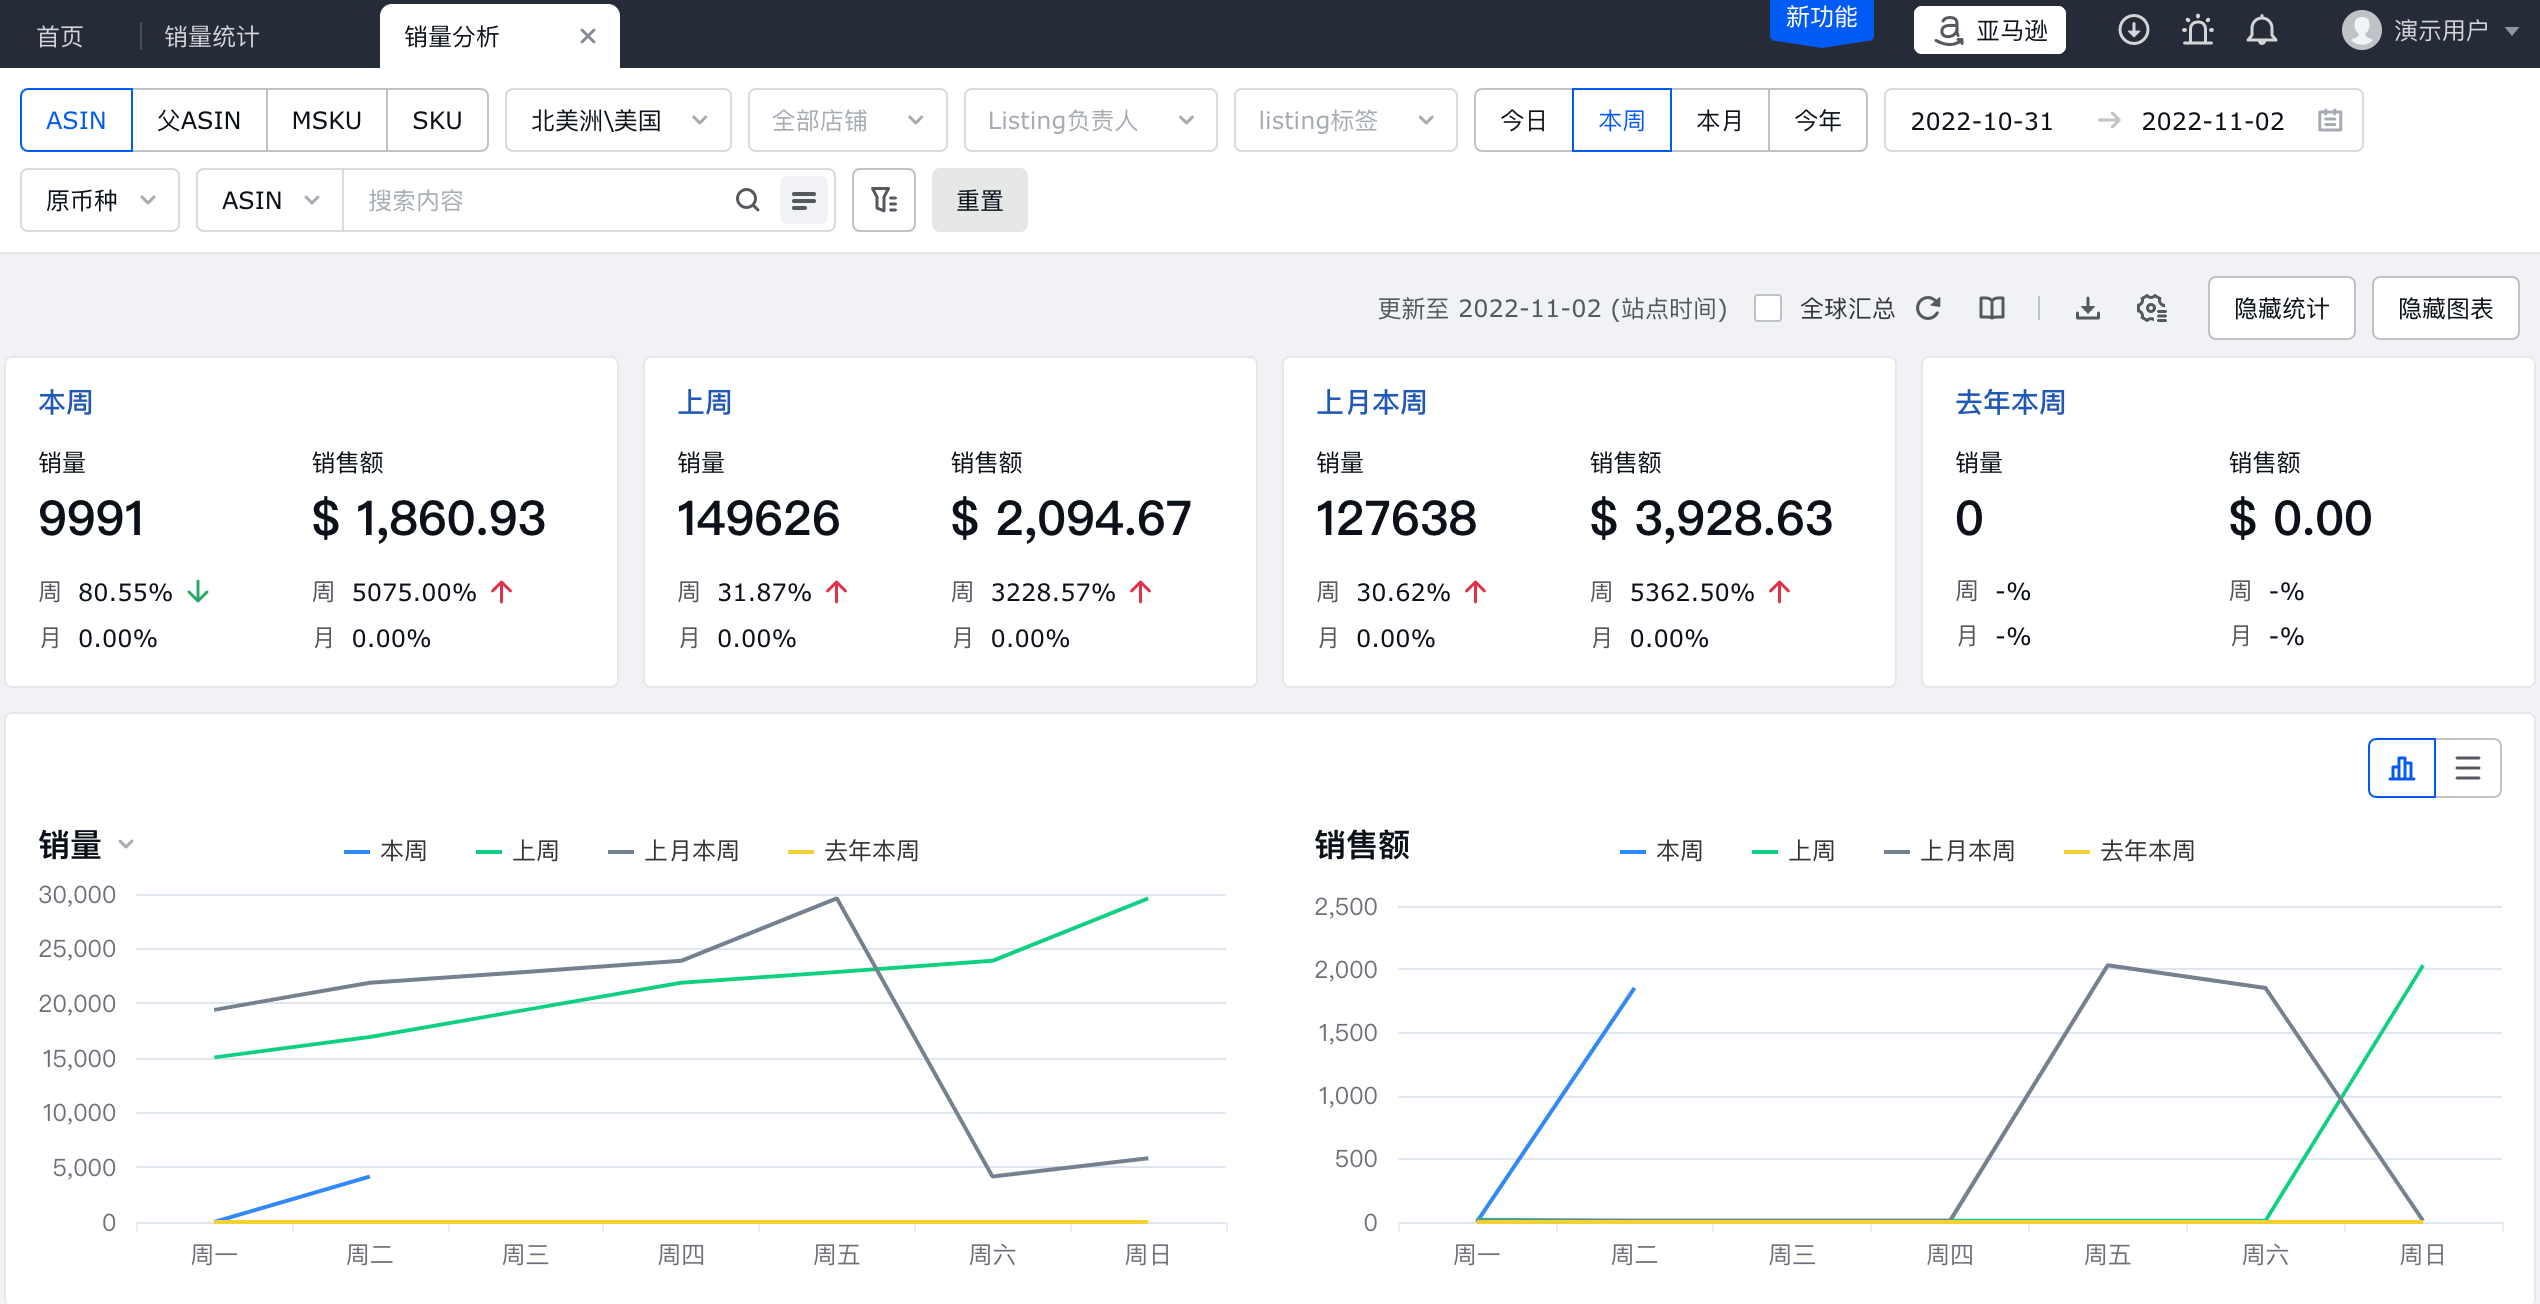
Task: Select the 今日 time range
Action: pyautogui.click(x=1524, y=120)
